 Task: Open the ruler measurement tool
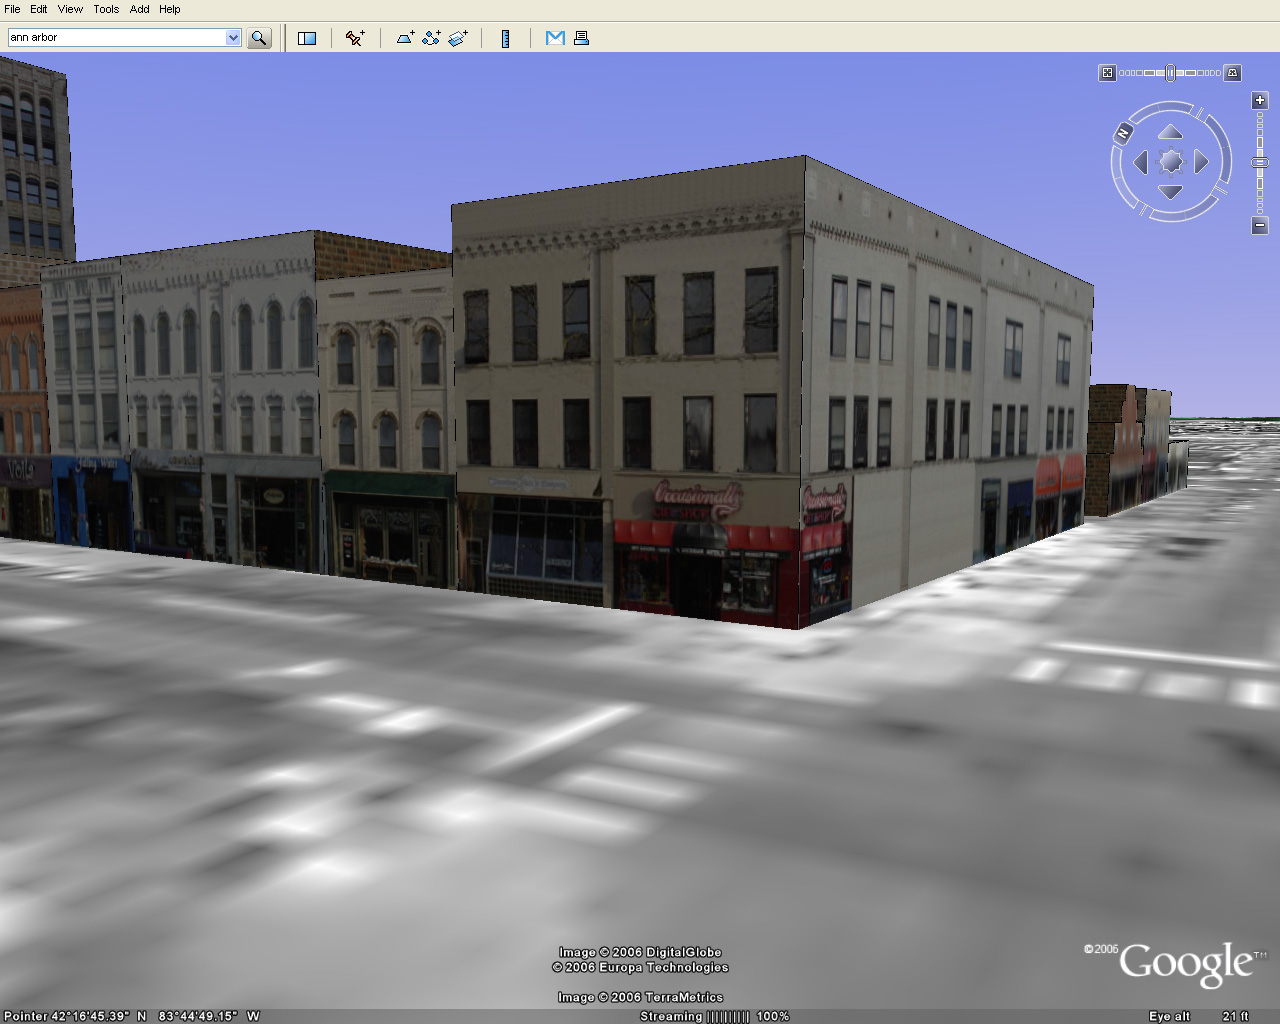(x=506, y=38)
